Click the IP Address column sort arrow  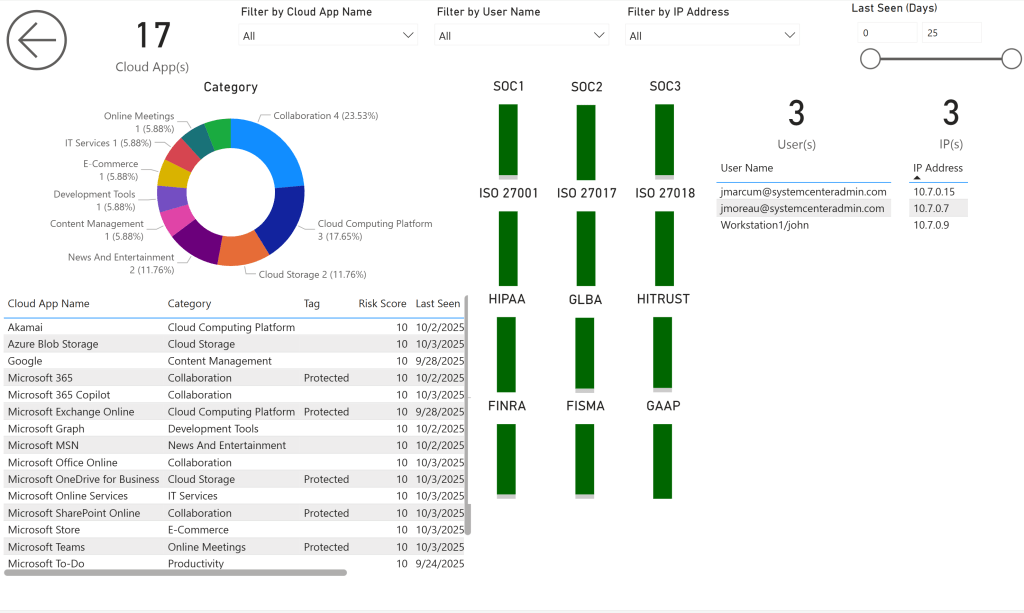click(x=918, y=178)
